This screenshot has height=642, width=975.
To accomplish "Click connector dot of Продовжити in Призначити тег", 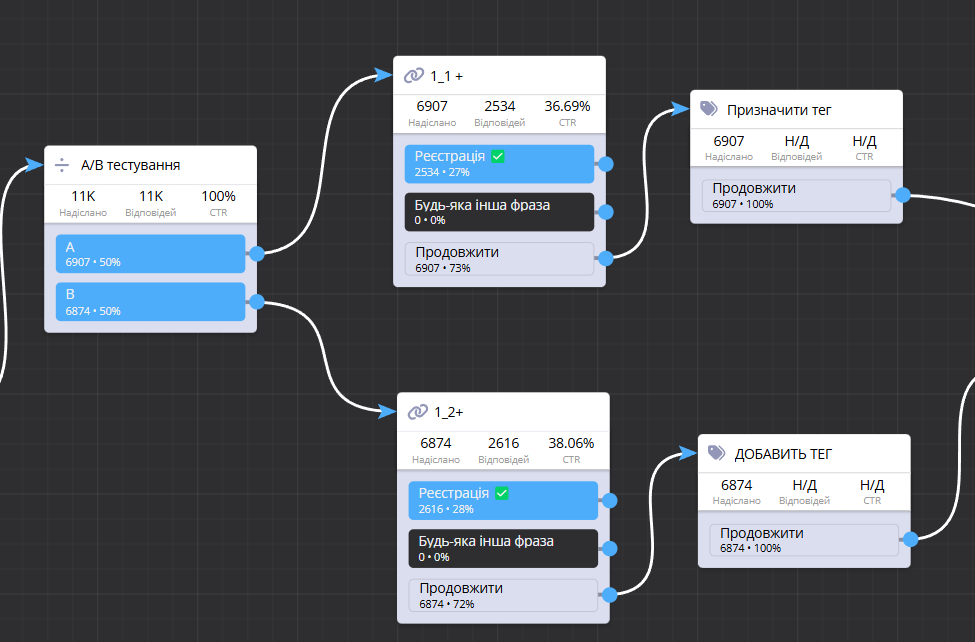I will point(903,195).
